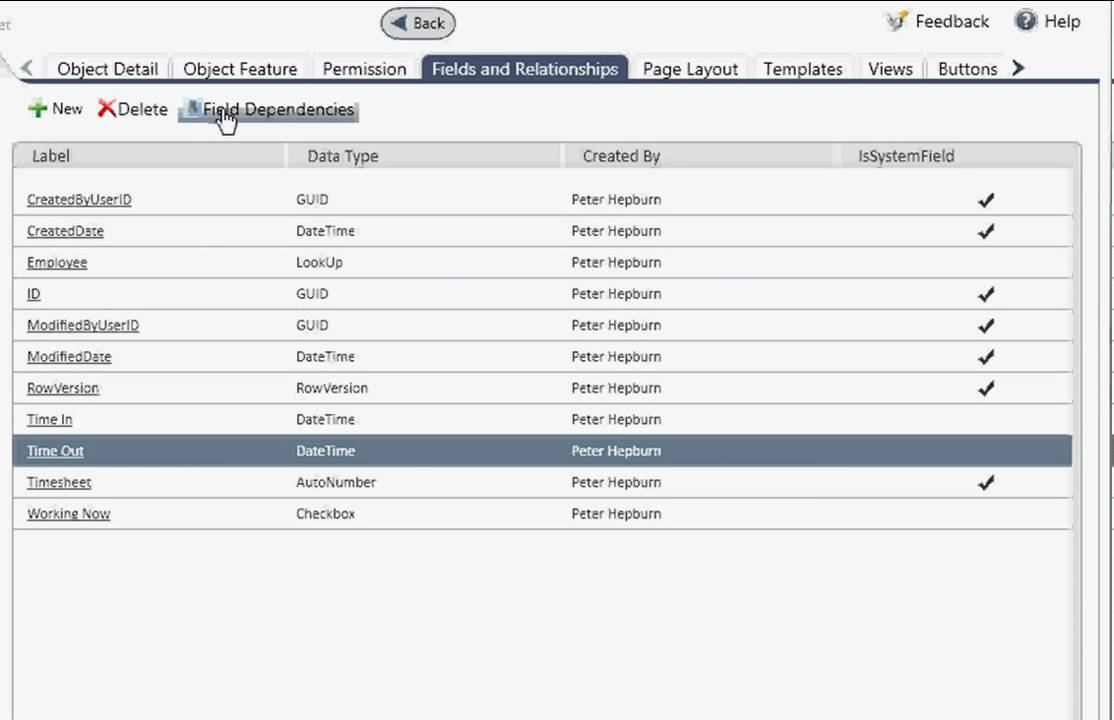Click the green plus New icon
This screenshot has height=720, width=1114.
click(37, 109)
